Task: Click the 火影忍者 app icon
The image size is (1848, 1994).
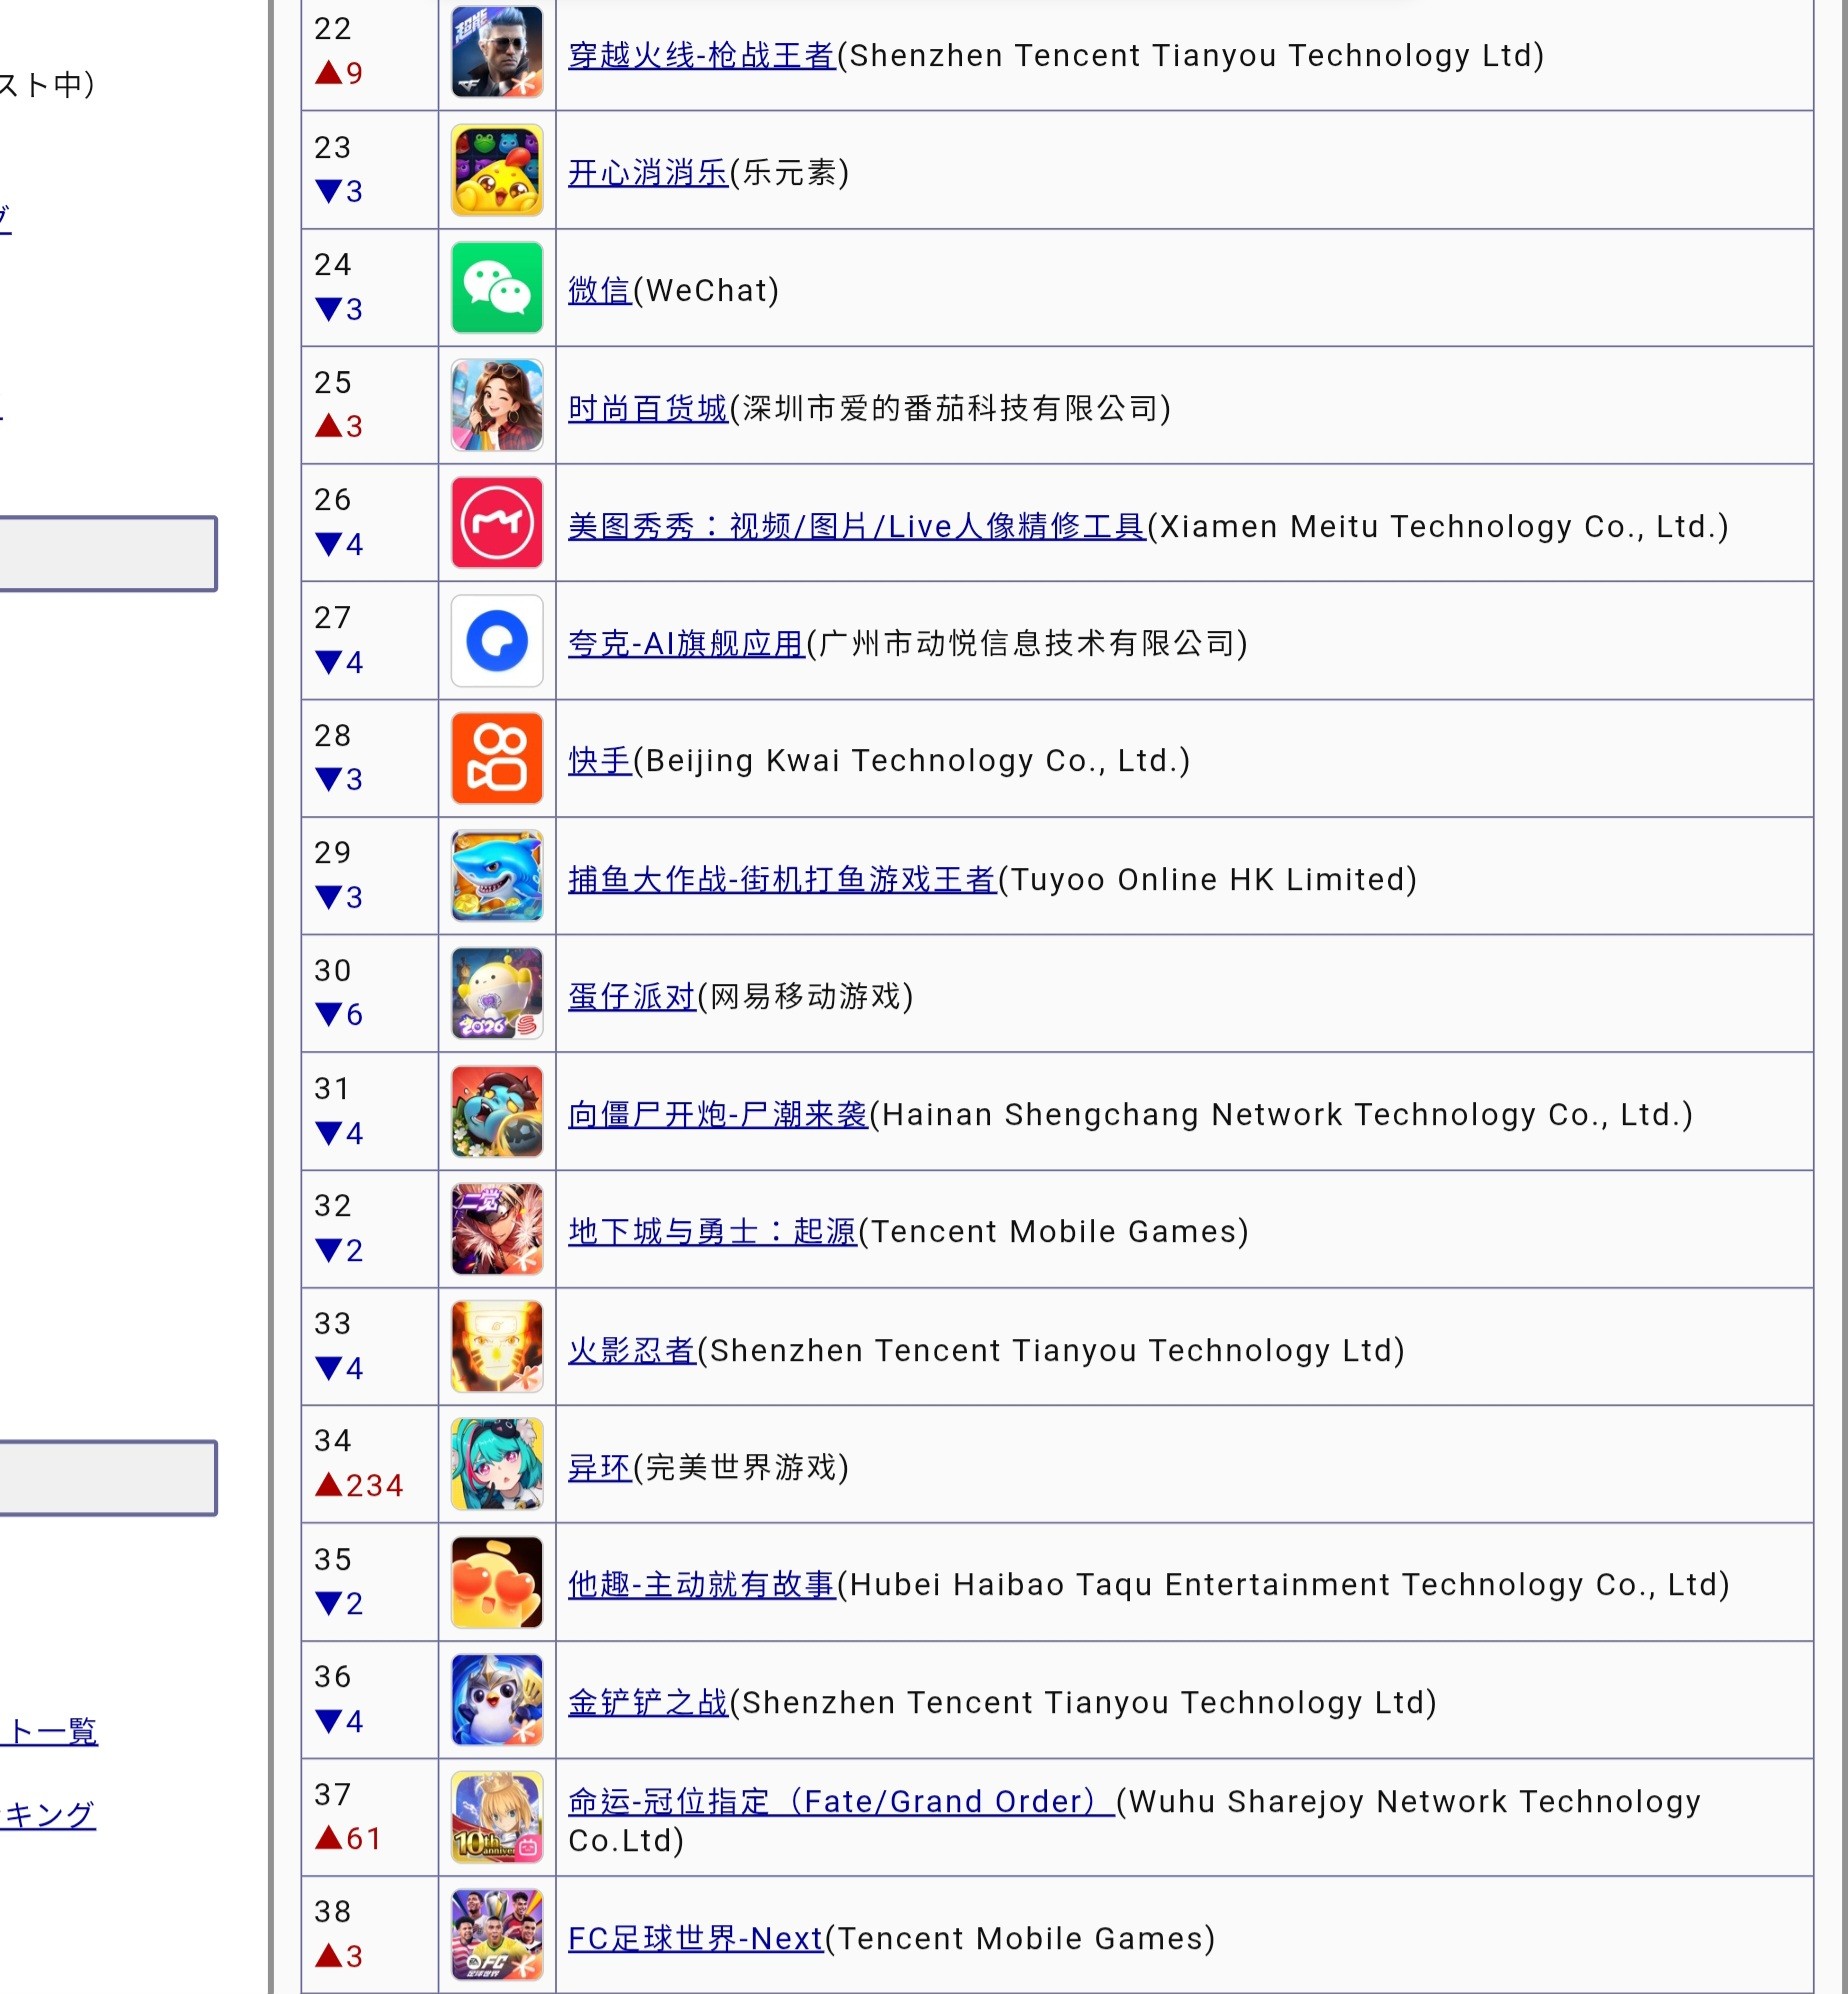Action: (x=497, y=1347)
